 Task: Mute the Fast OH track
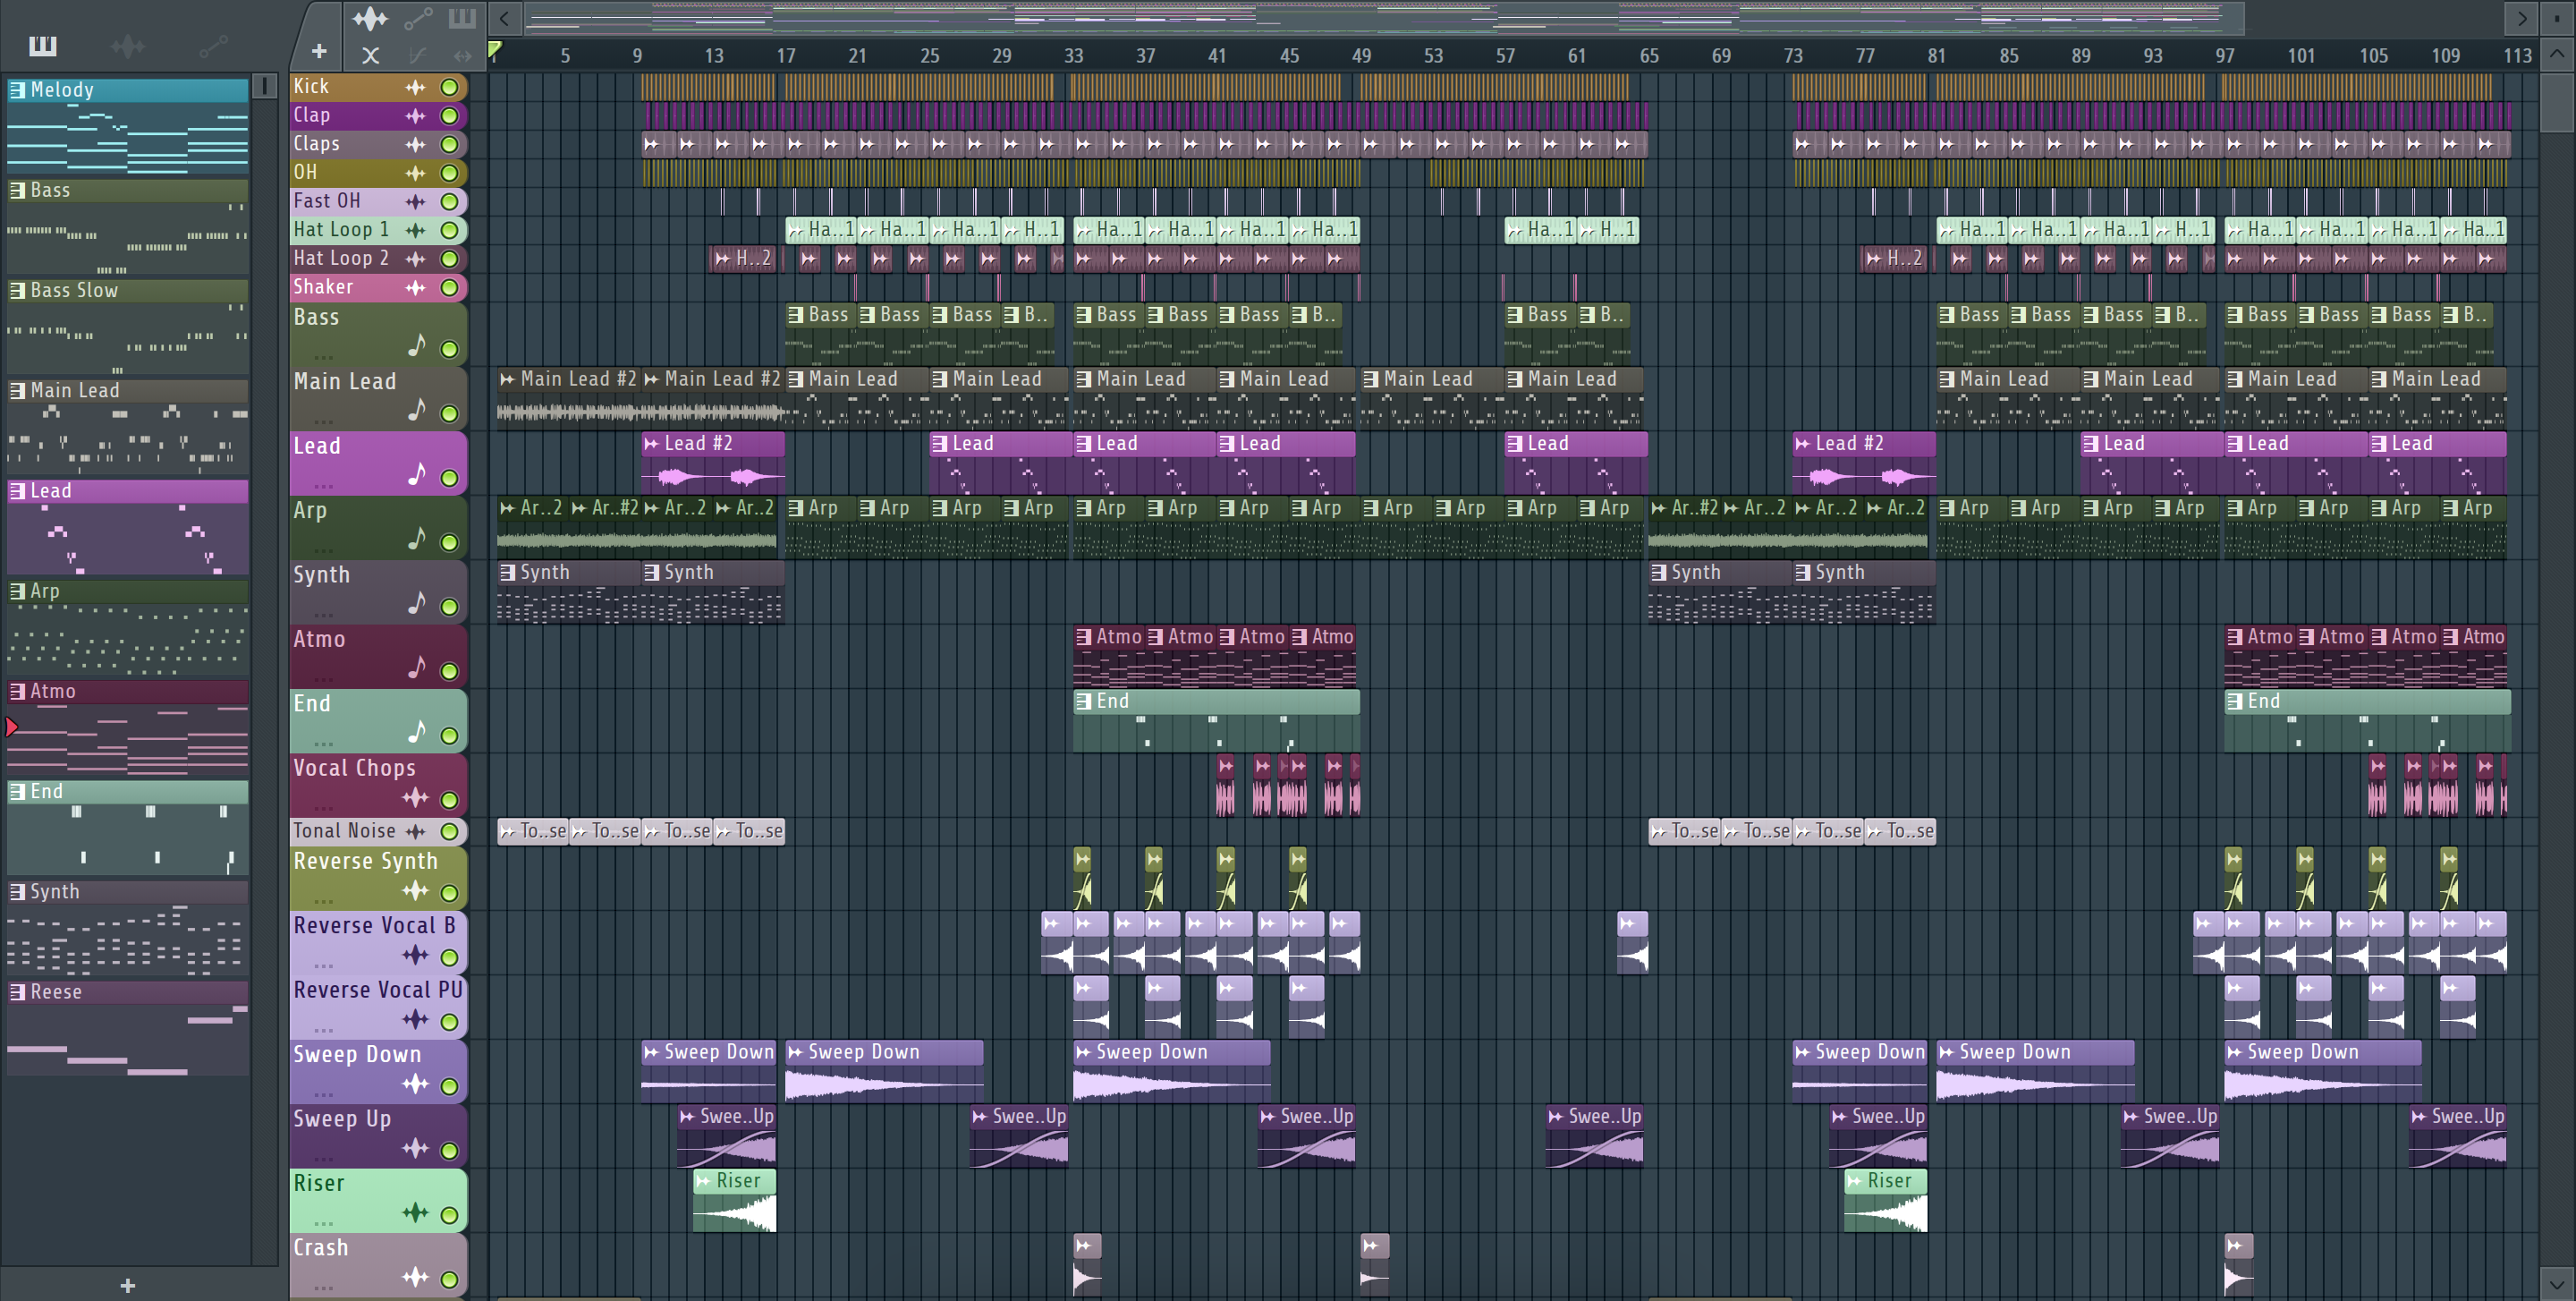pos(450,202)
